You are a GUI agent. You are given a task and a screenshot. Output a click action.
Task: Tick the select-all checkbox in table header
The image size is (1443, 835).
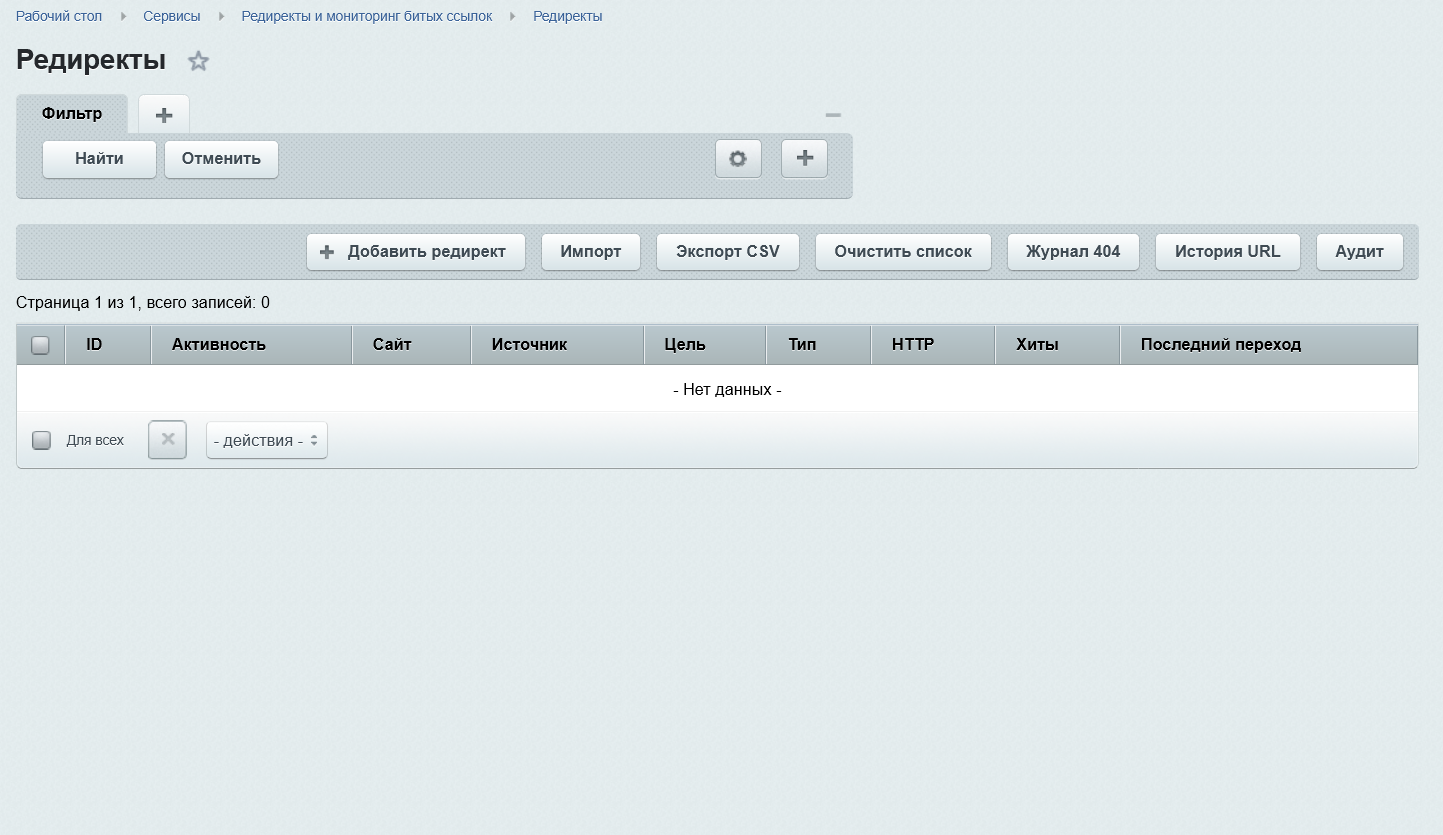click(x=41, y=345)
